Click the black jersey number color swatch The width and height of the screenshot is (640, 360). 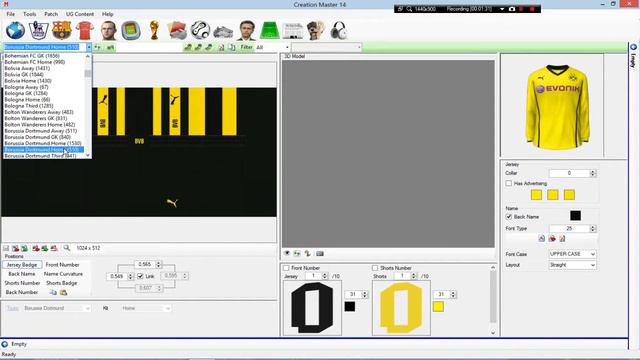tap(350, 307)
